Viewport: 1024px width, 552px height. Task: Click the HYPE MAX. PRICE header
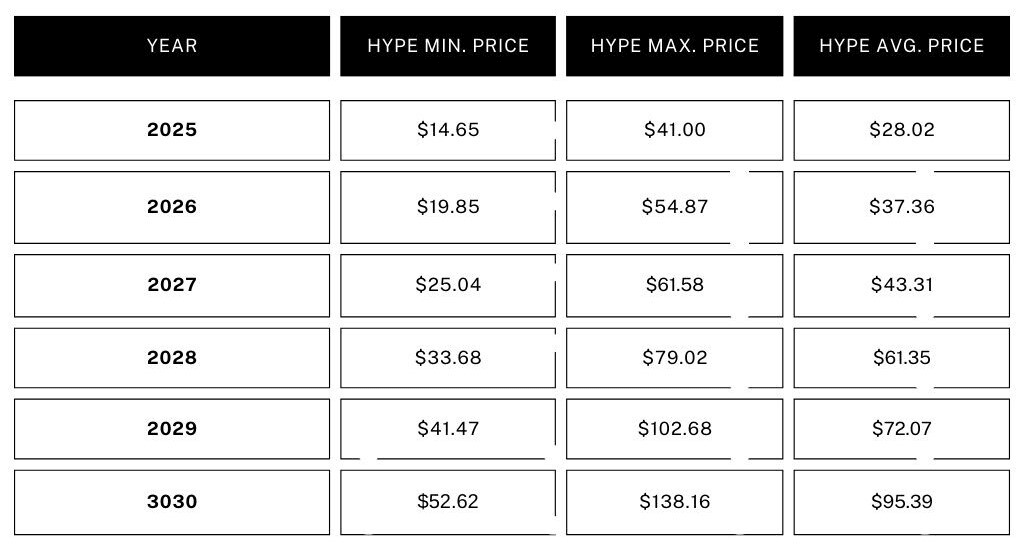coord(675,46)
